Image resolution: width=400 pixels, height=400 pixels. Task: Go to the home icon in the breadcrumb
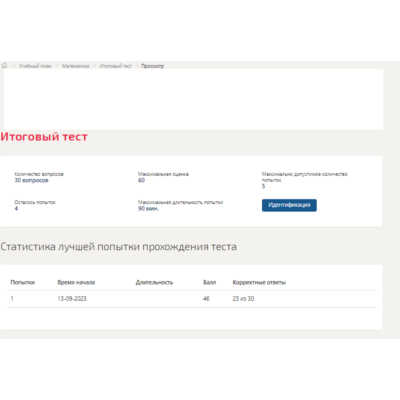[4, 66]
